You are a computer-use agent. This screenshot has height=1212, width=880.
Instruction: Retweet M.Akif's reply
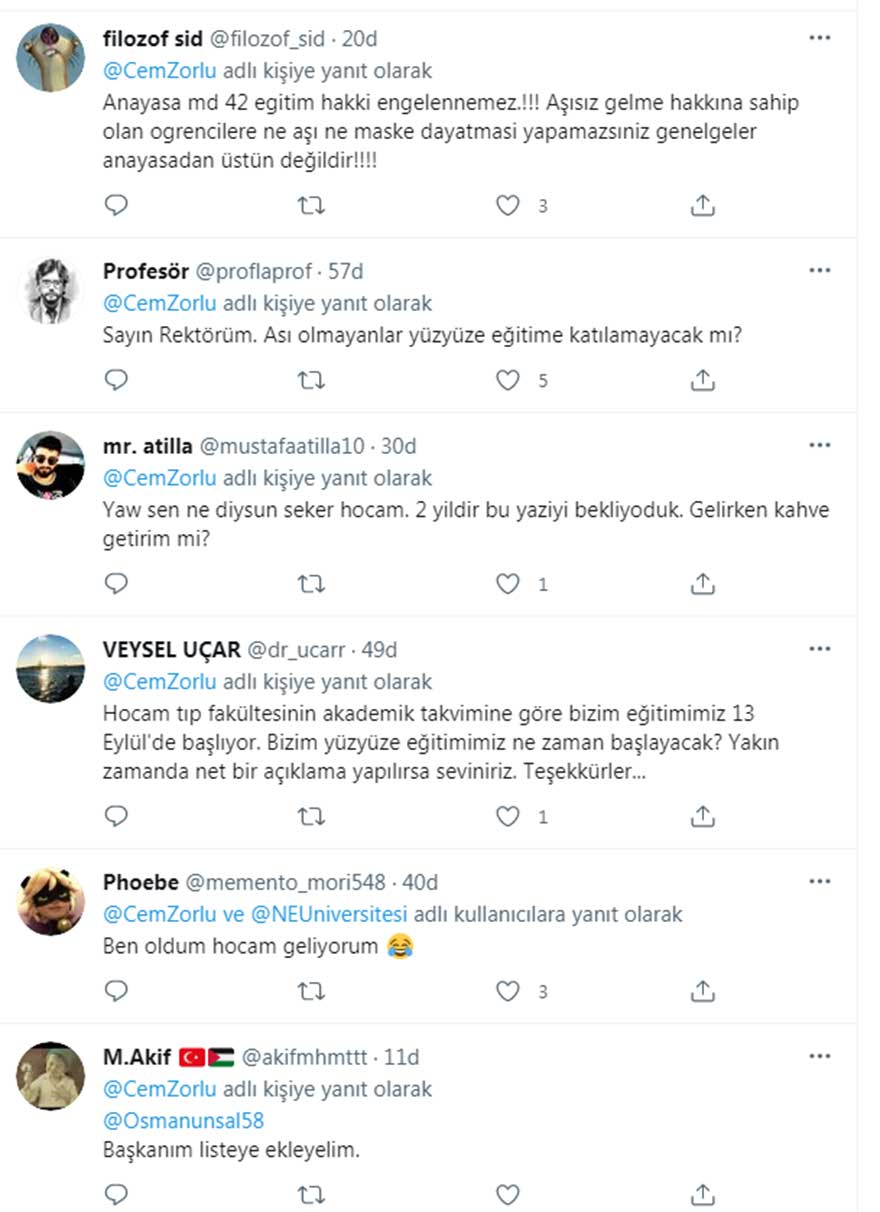(x=312, y=1193)
